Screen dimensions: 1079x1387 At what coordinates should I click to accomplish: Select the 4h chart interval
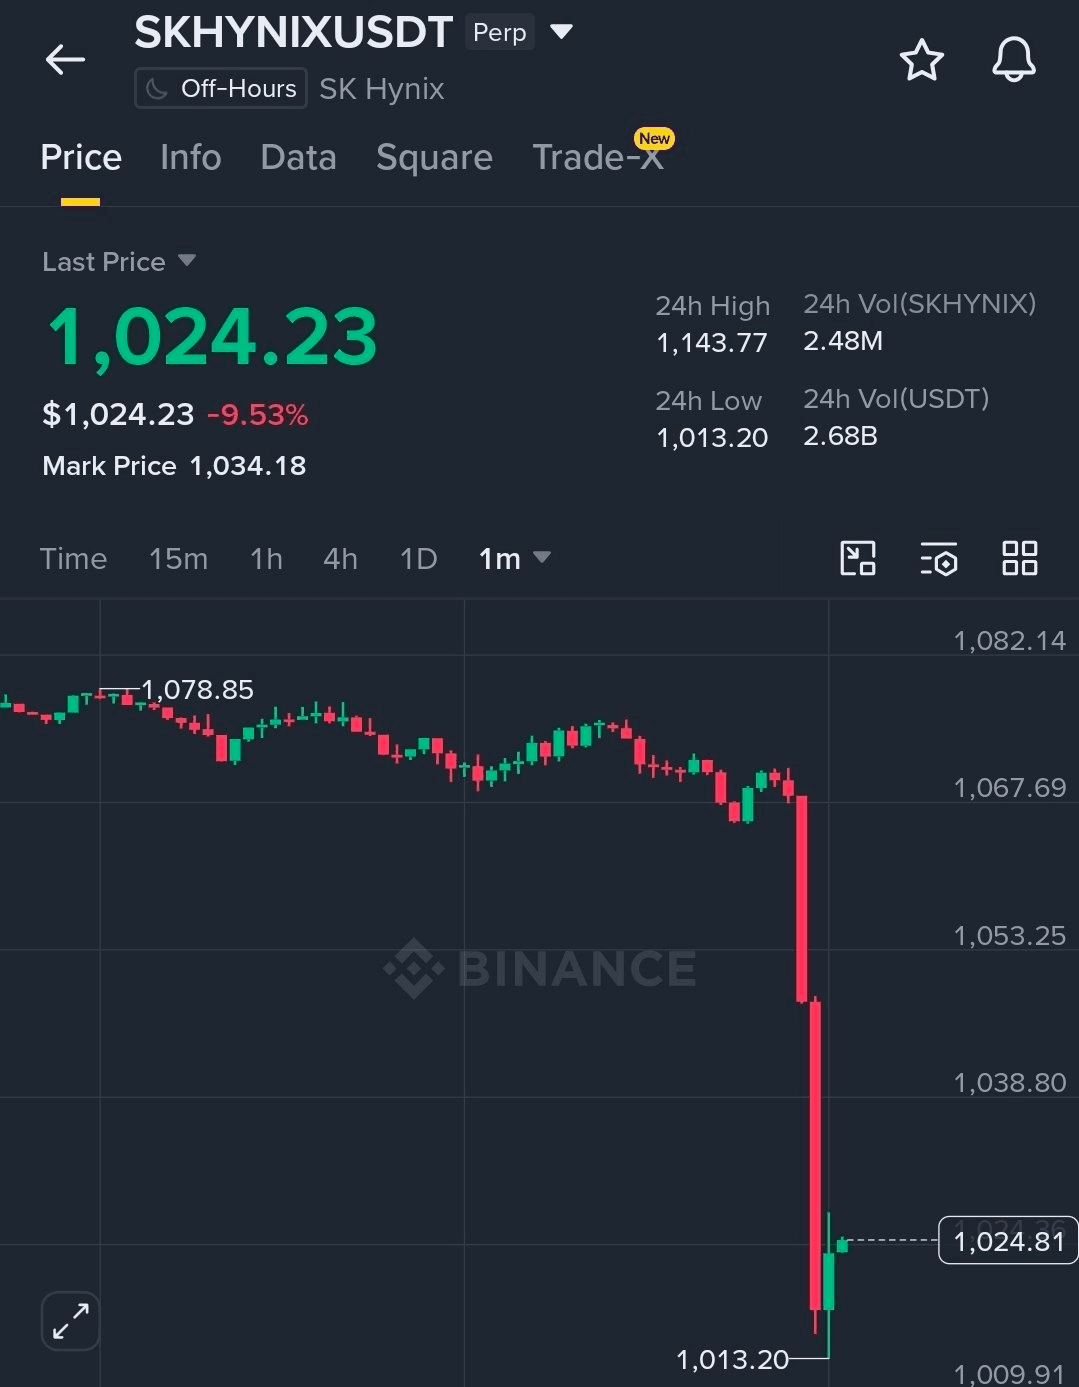click(x=340, y=559)
